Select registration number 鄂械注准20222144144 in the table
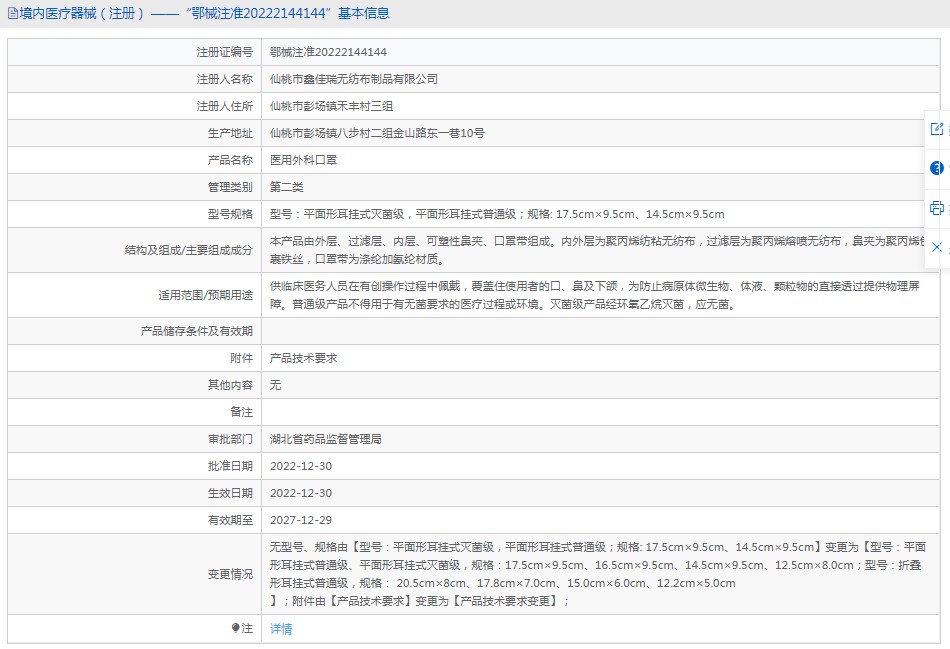 [328, 52]
